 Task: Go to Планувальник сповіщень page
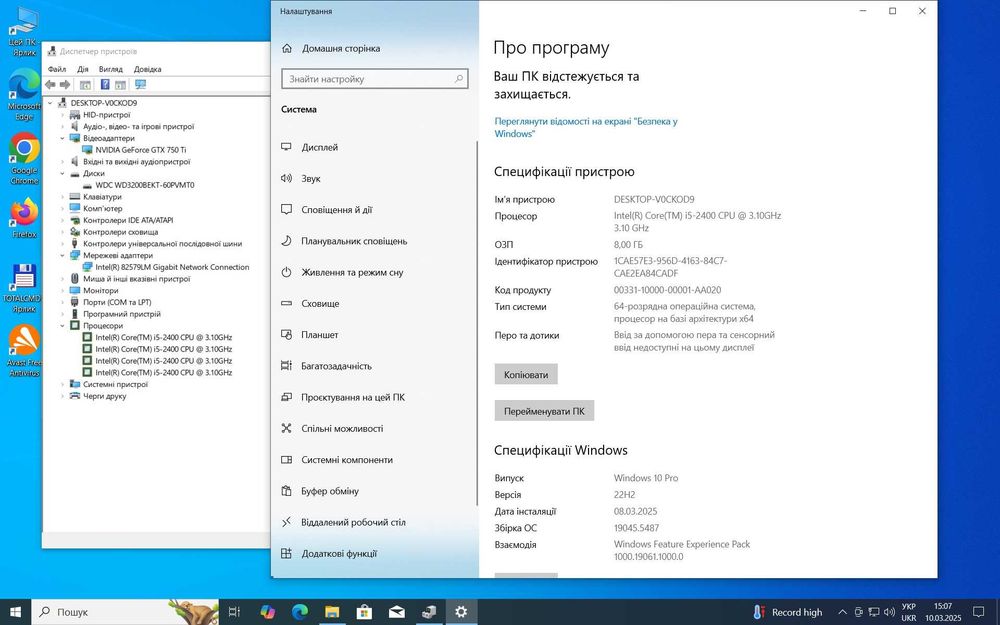374,241
